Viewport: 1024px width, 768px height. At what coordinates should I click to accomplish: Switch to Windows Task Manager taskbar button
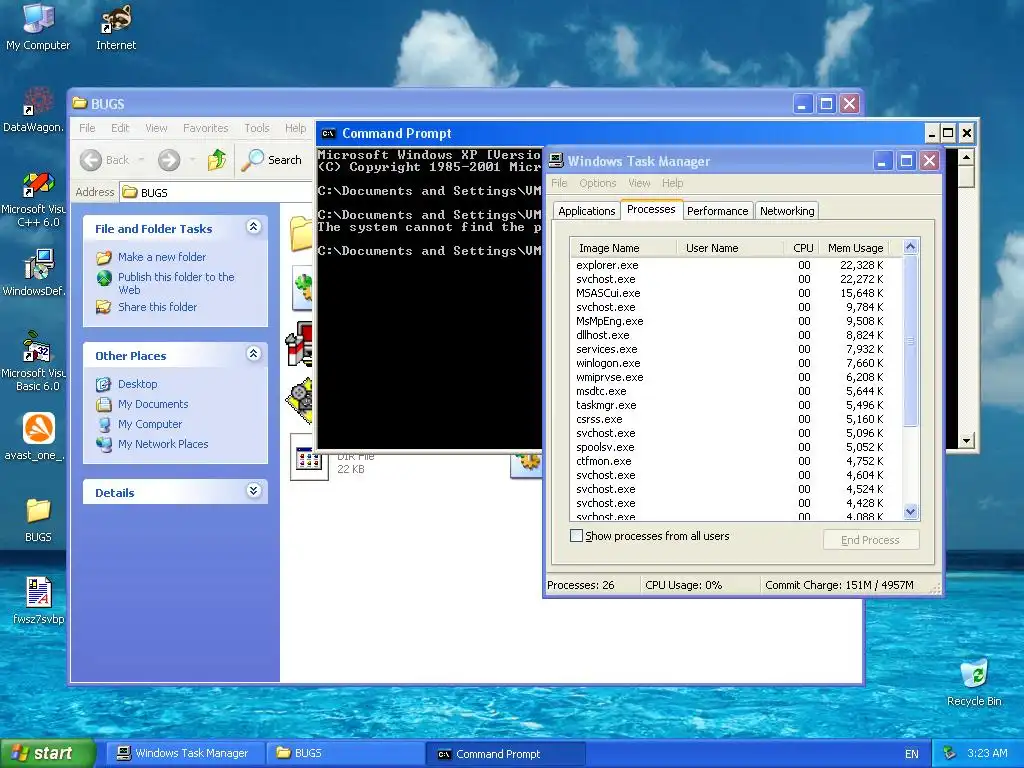coord(185,754)
